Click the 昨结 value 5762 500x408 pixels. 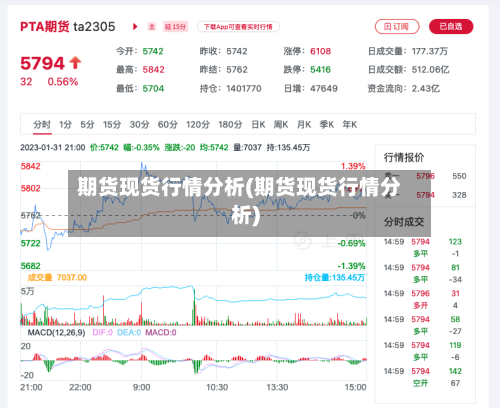(x=237, y=70)
